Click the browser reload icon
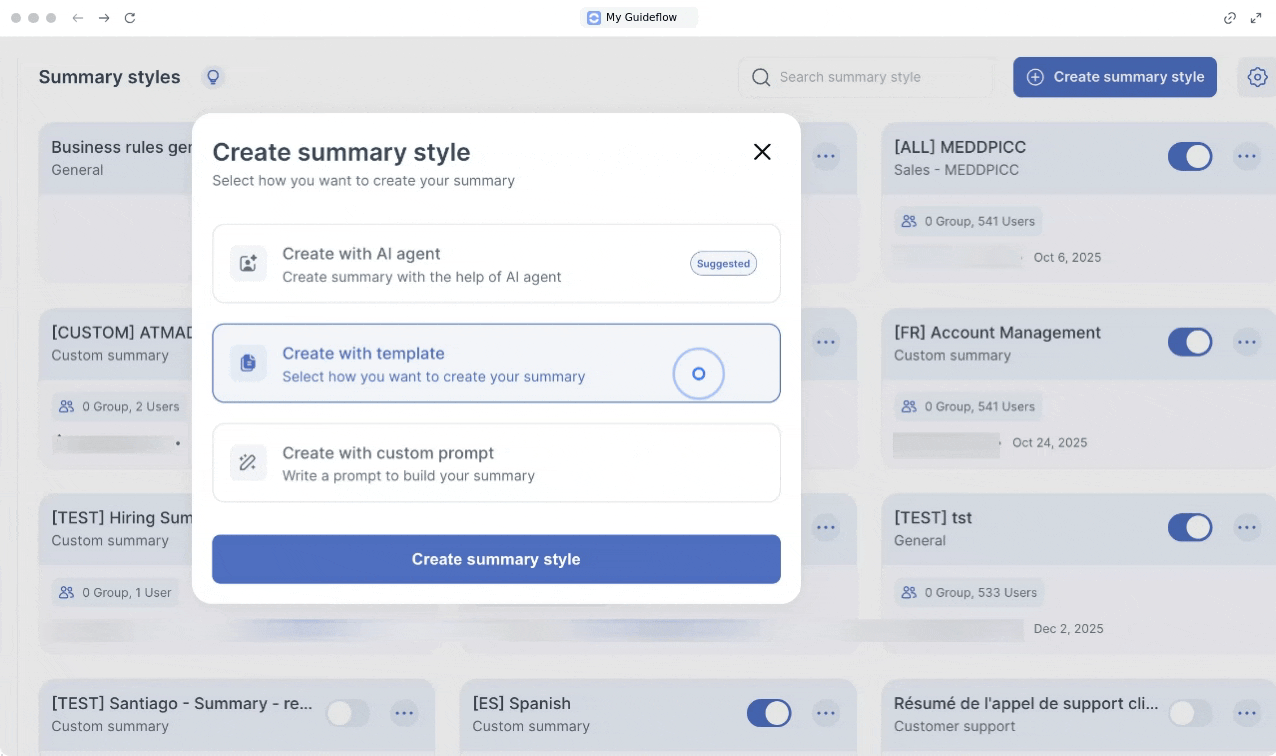The image size is (1276, 756). [x=130, y=18]
